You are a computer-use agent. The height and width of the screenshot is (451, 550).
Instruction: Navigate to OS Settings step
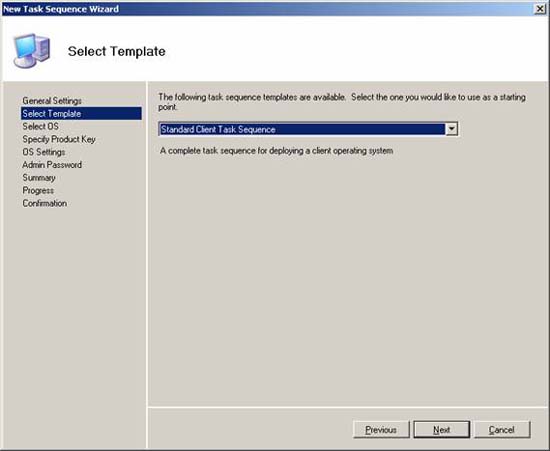[44, 152]
